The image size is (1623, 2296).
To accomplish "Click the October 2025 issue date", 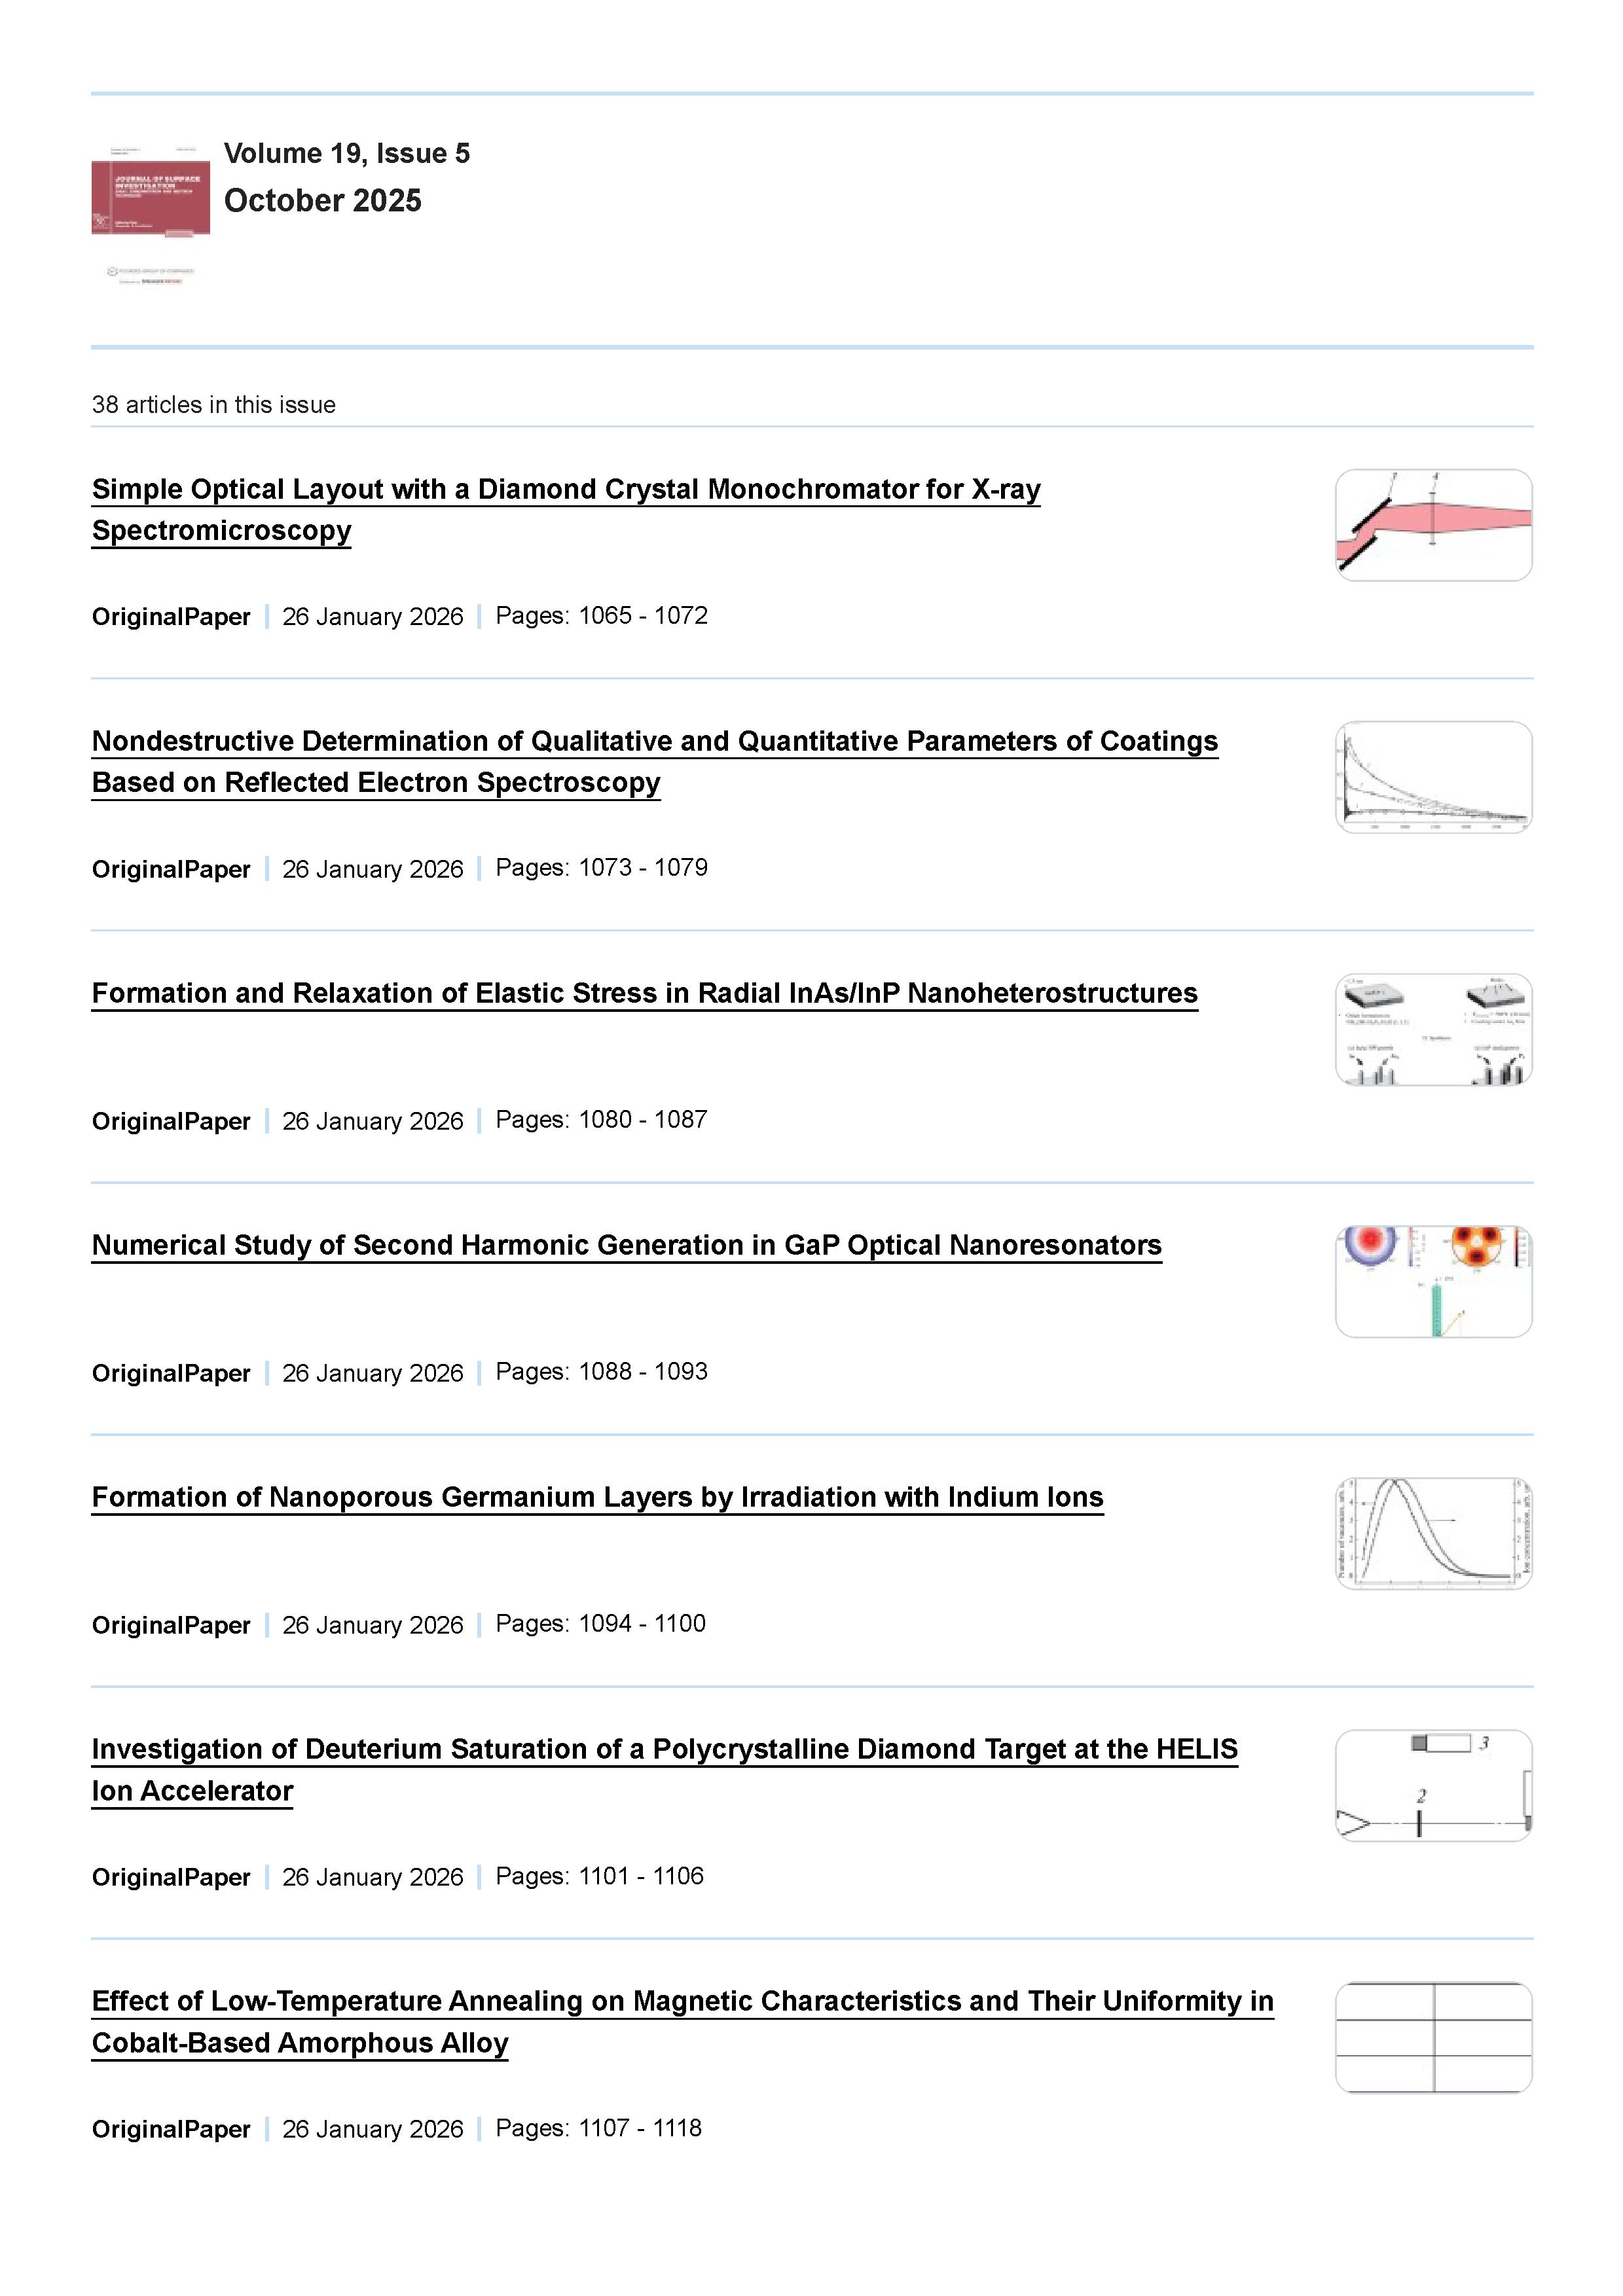I will (322, 200).
